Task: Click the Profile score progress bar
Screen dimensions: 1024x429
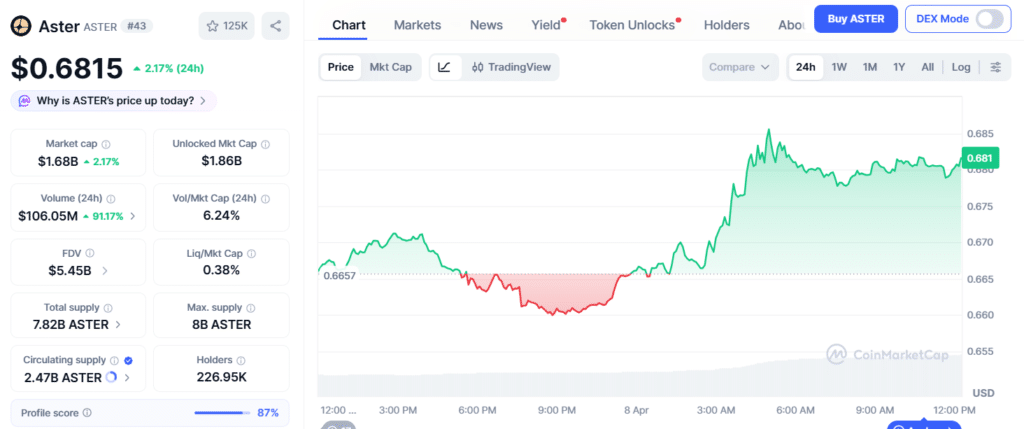Action: click(221, 412)
